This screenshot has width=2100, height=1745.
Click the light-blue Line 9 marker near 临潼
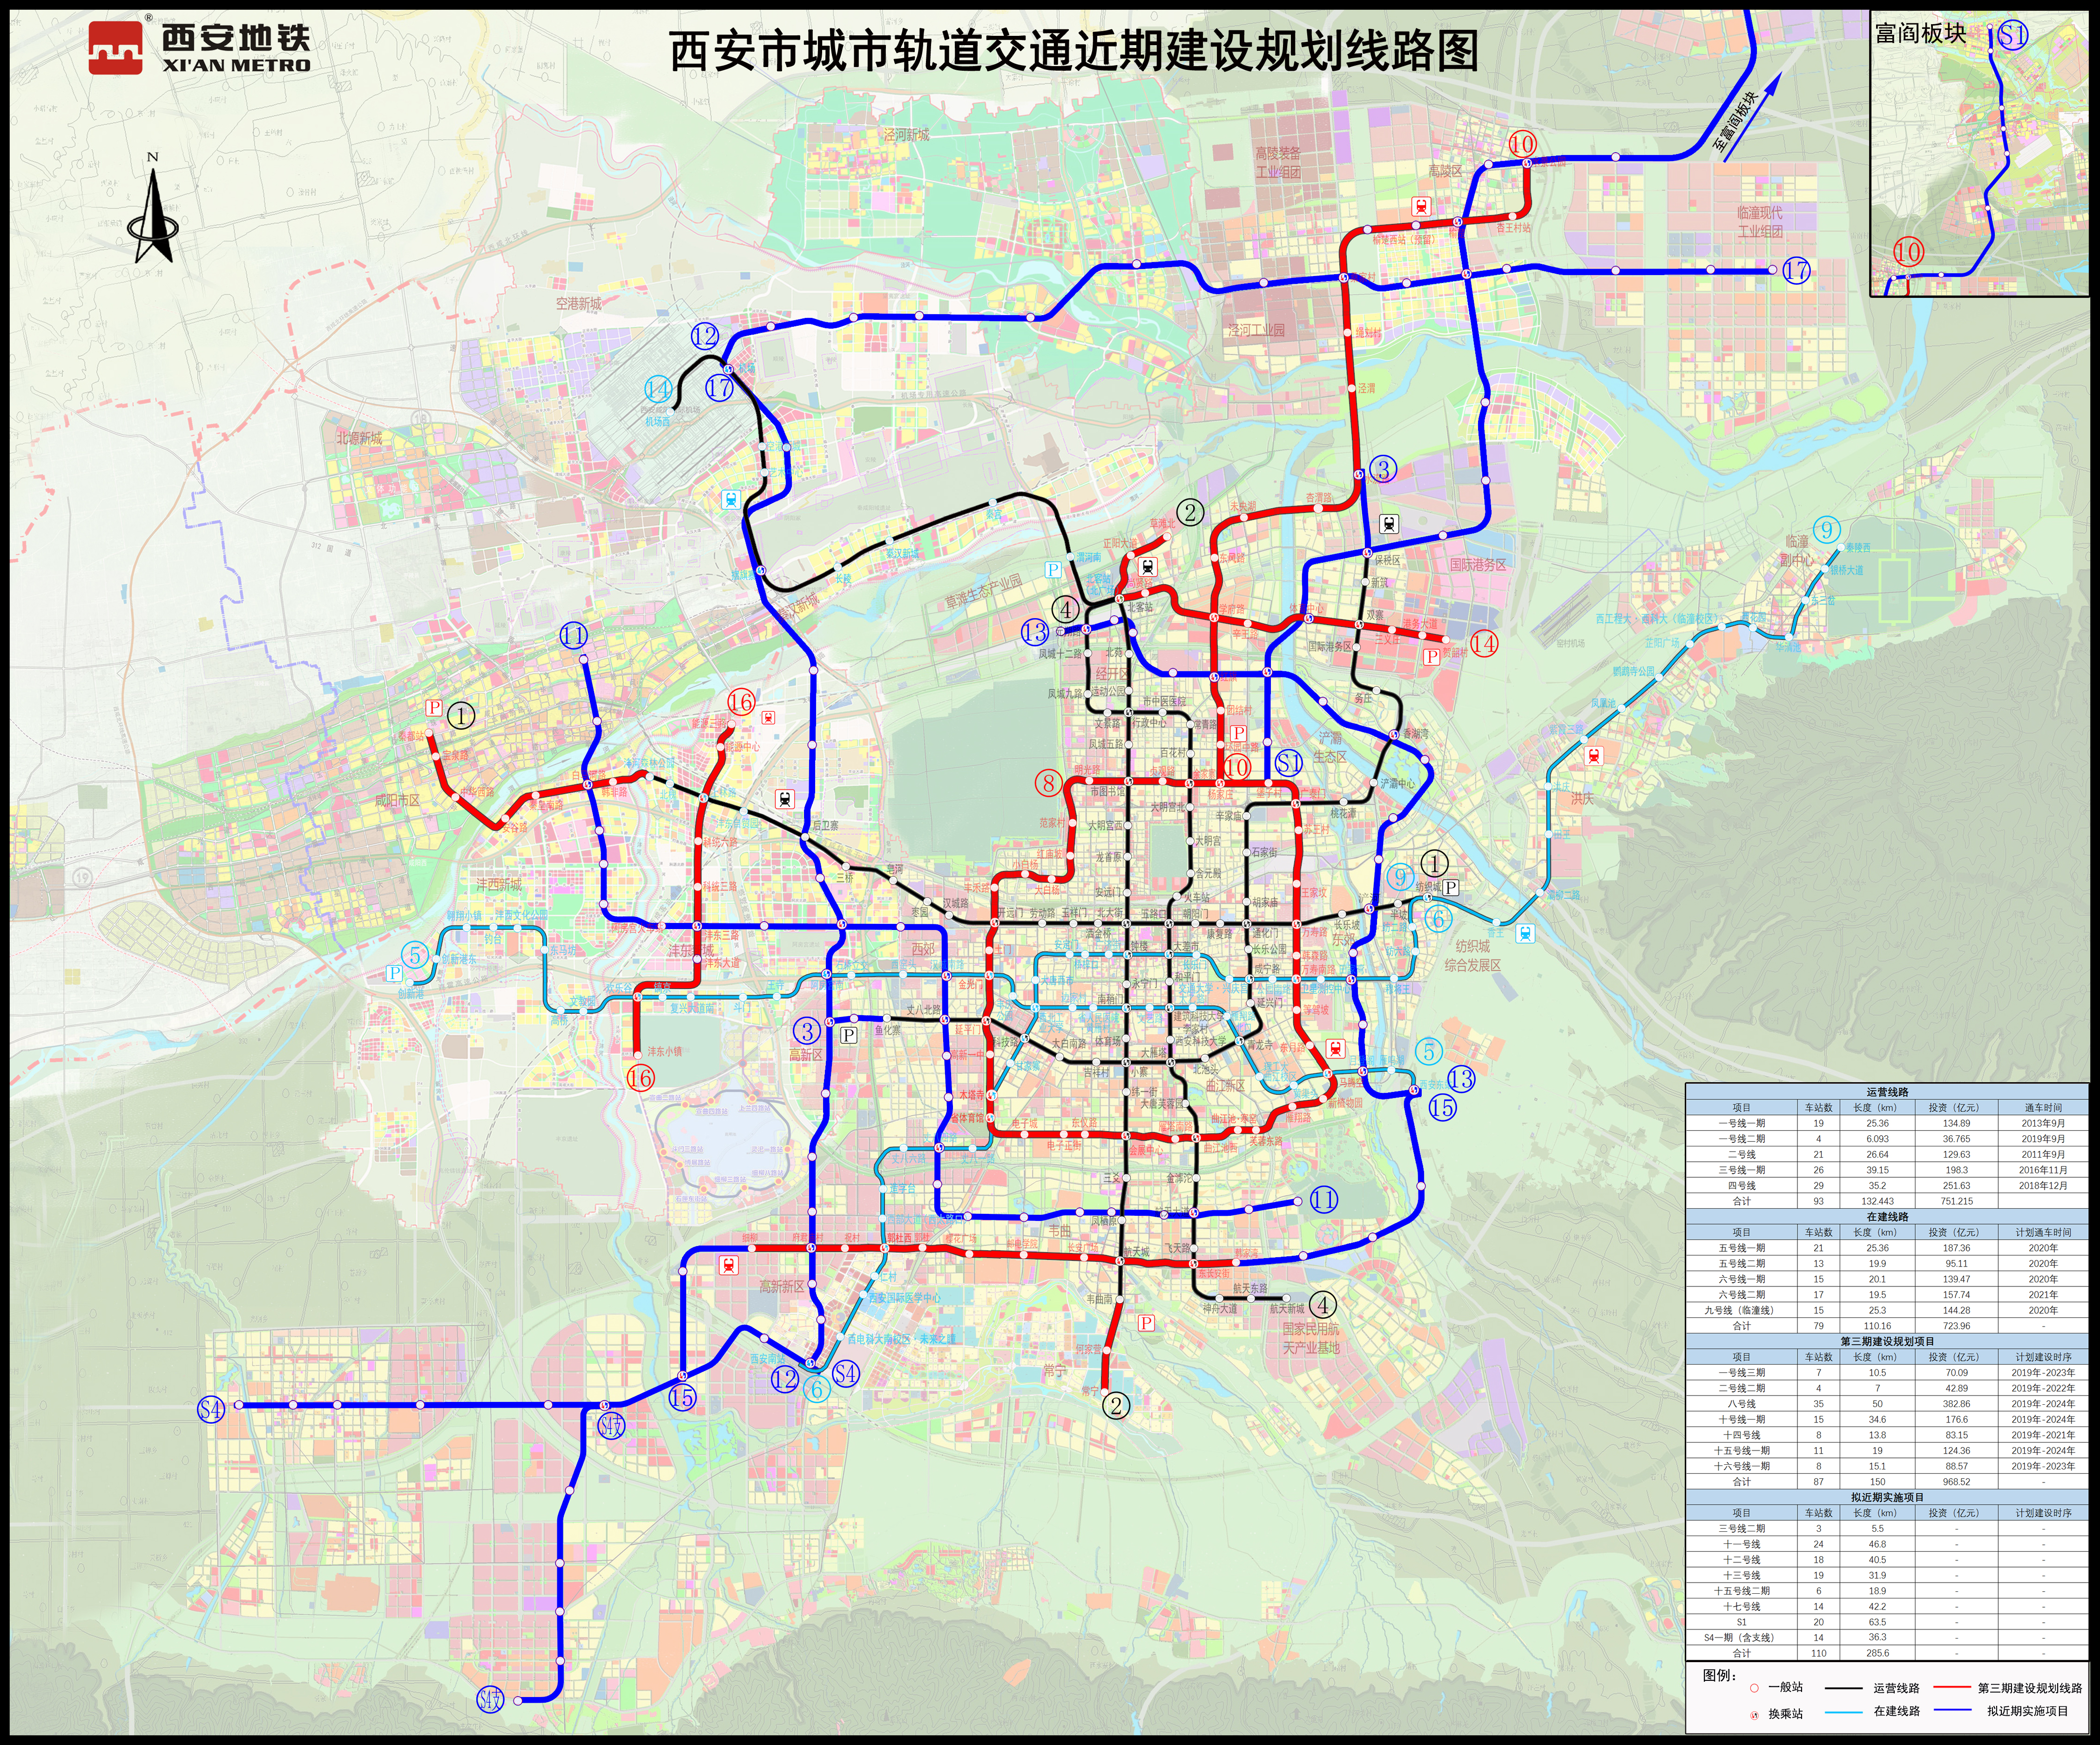coord(1827,530)
